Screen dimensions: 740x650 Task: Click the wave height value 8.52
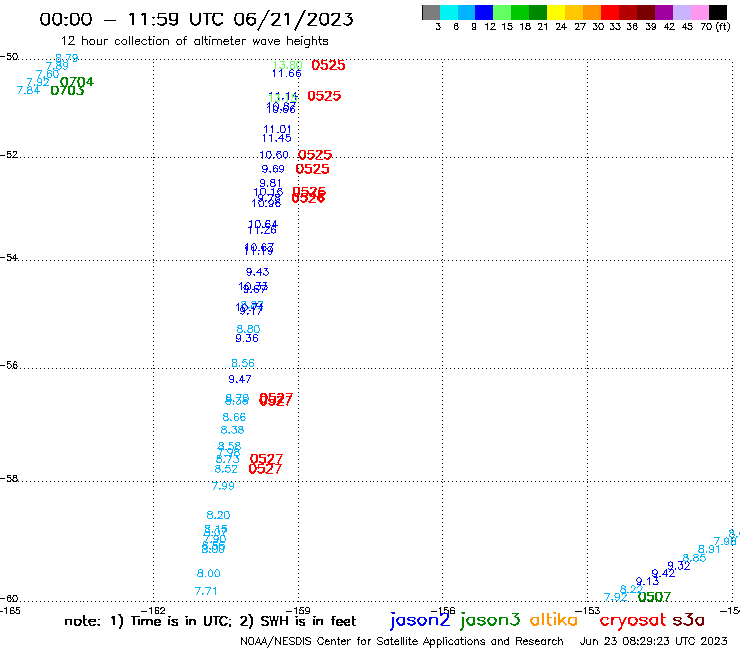226,469
